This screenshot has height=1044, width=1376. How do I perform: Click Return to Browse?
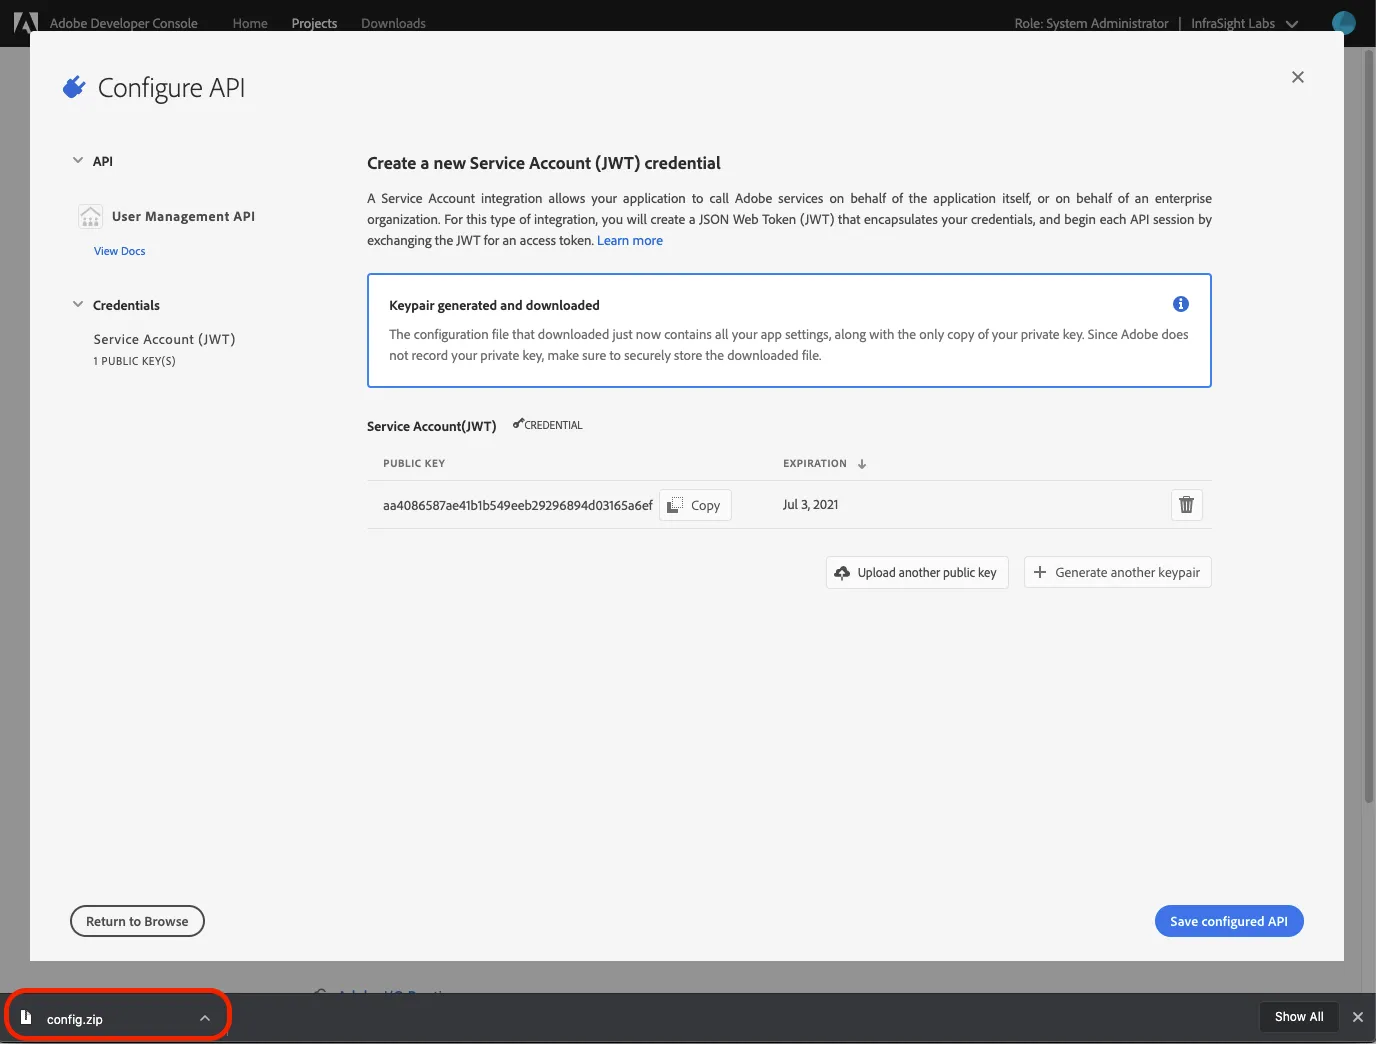coord(137,921)
